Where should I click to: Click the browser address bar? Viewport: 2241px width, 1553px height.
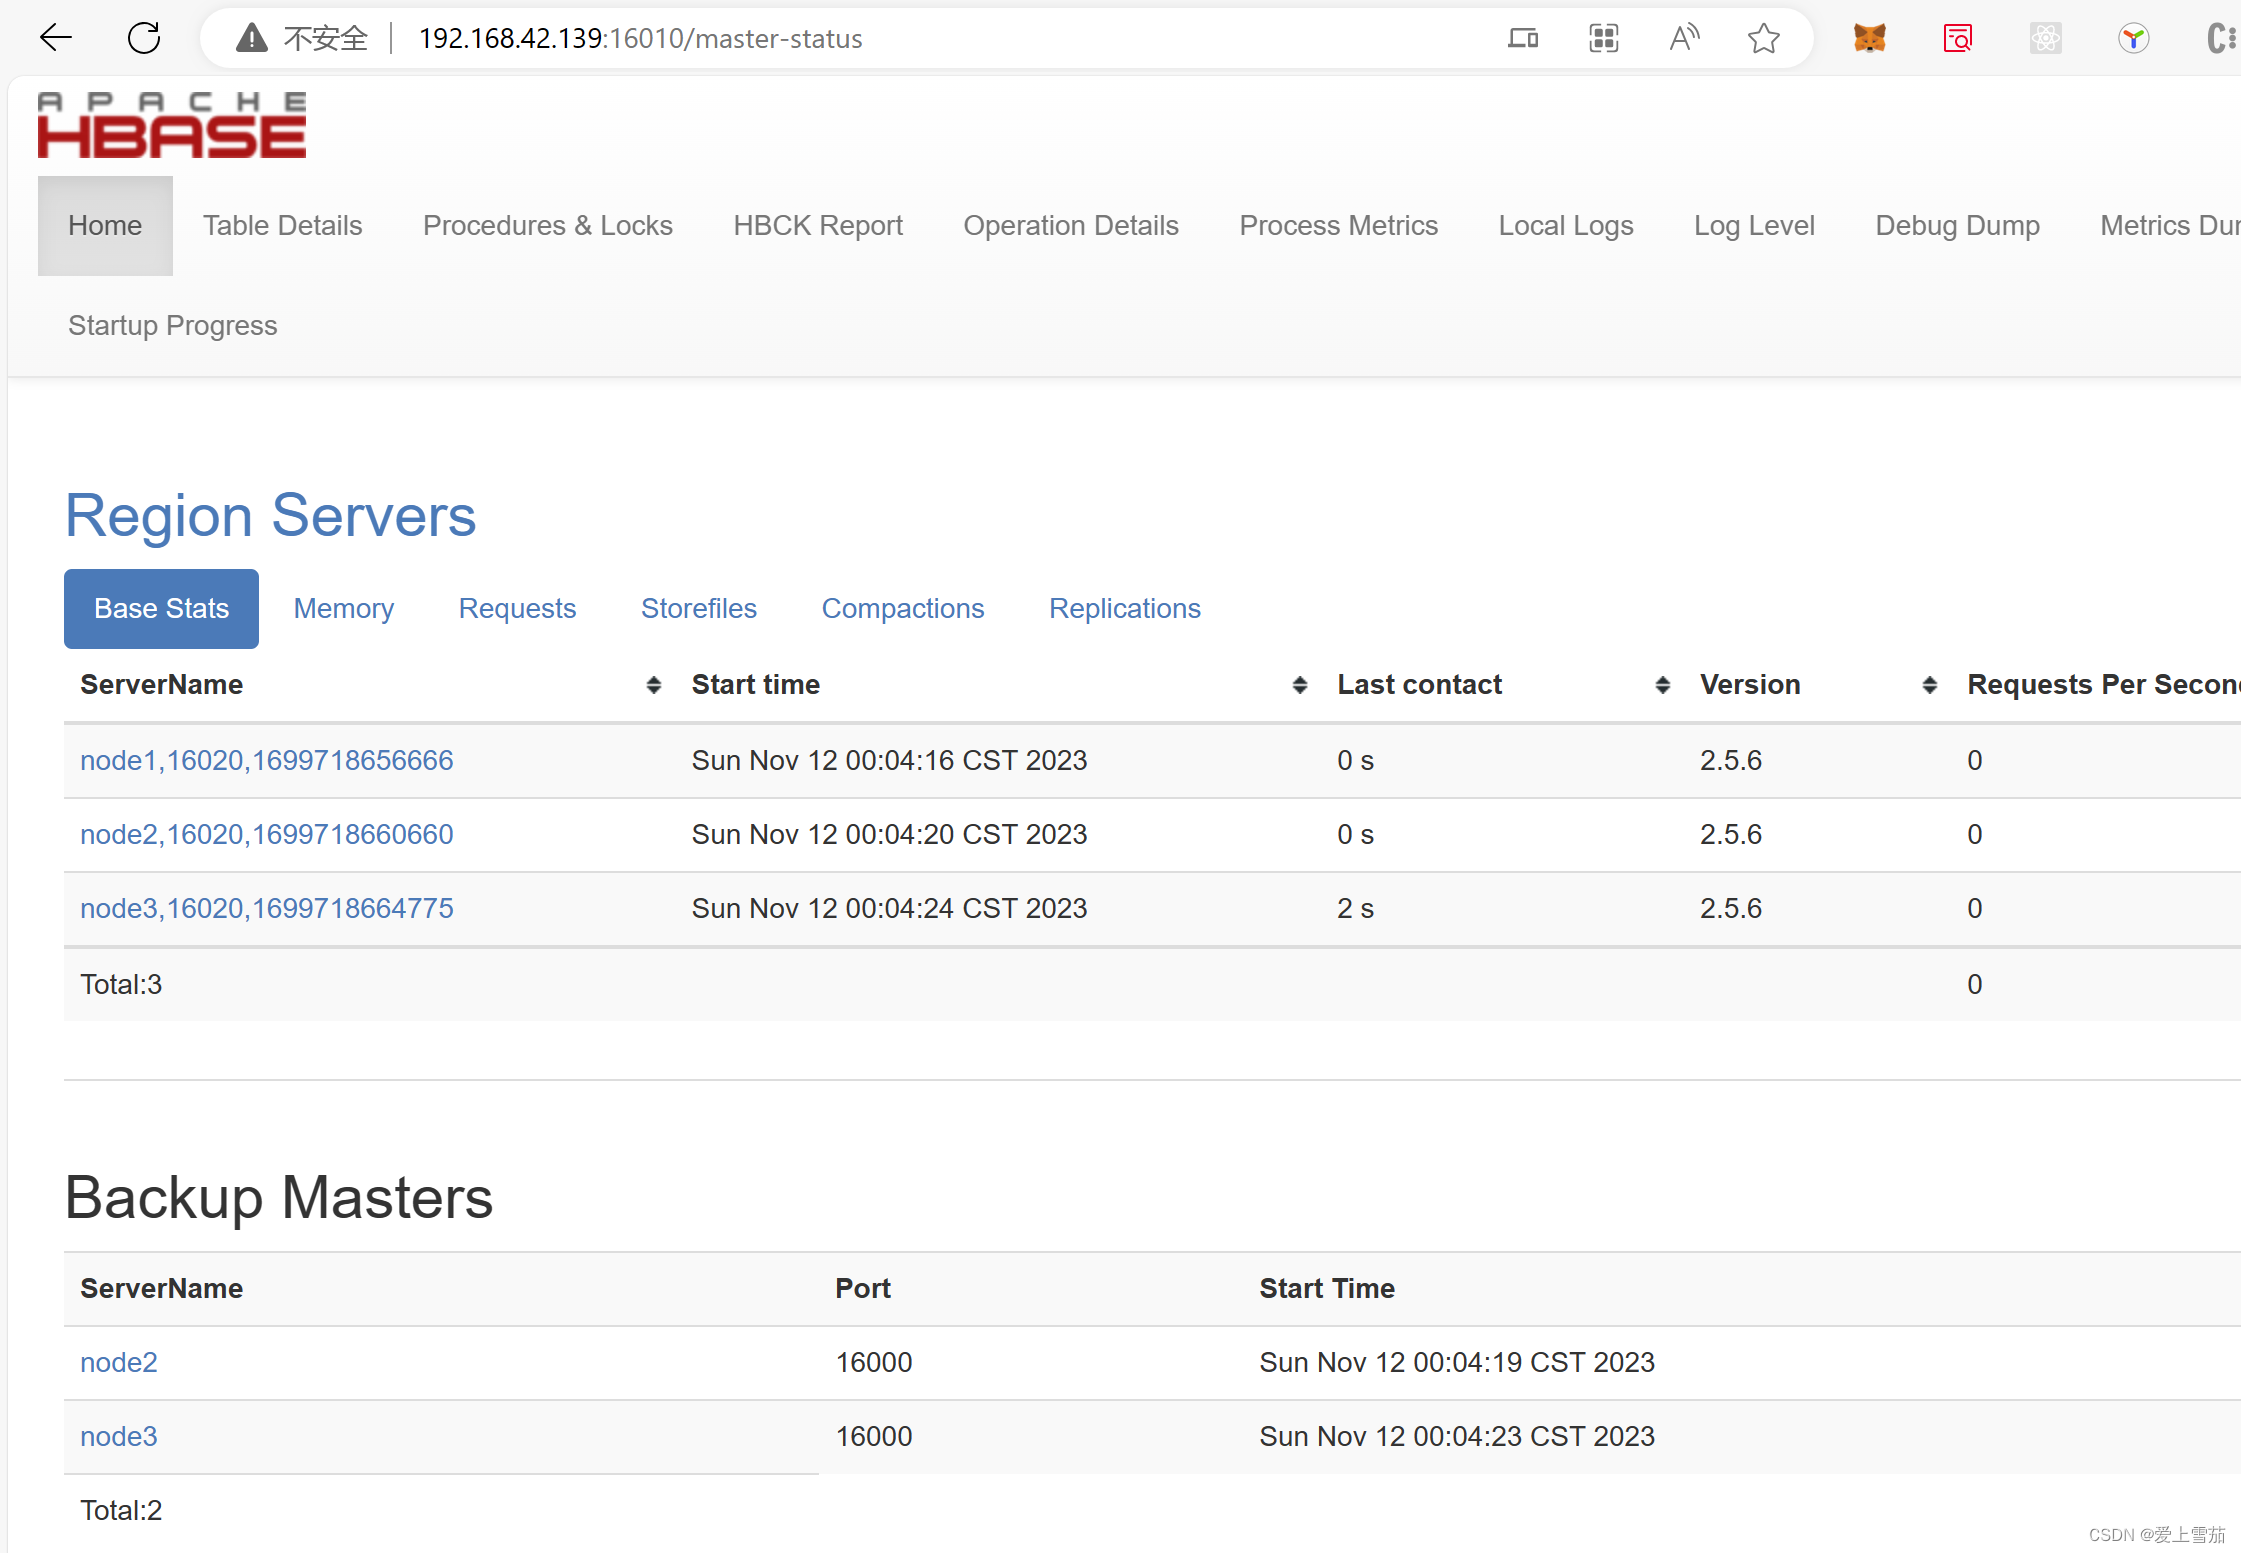641,38
